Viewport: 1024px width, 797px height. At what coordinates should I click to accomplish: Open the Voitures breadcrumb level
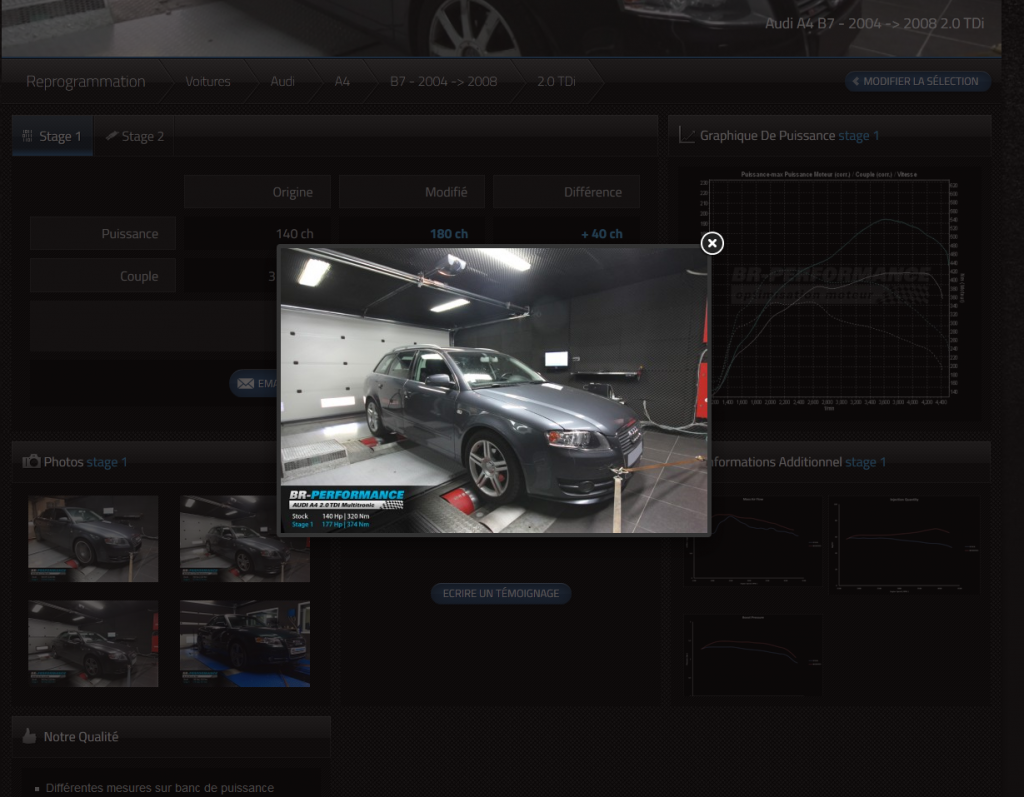coord(207,81)
